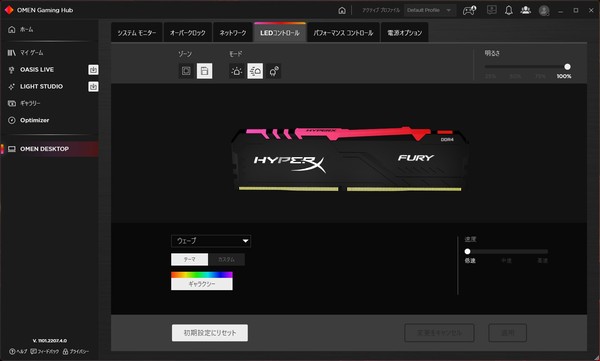
Task: Click the brightness slider handle at 100%
Action: pyautogui.click(x=567, y=67)
